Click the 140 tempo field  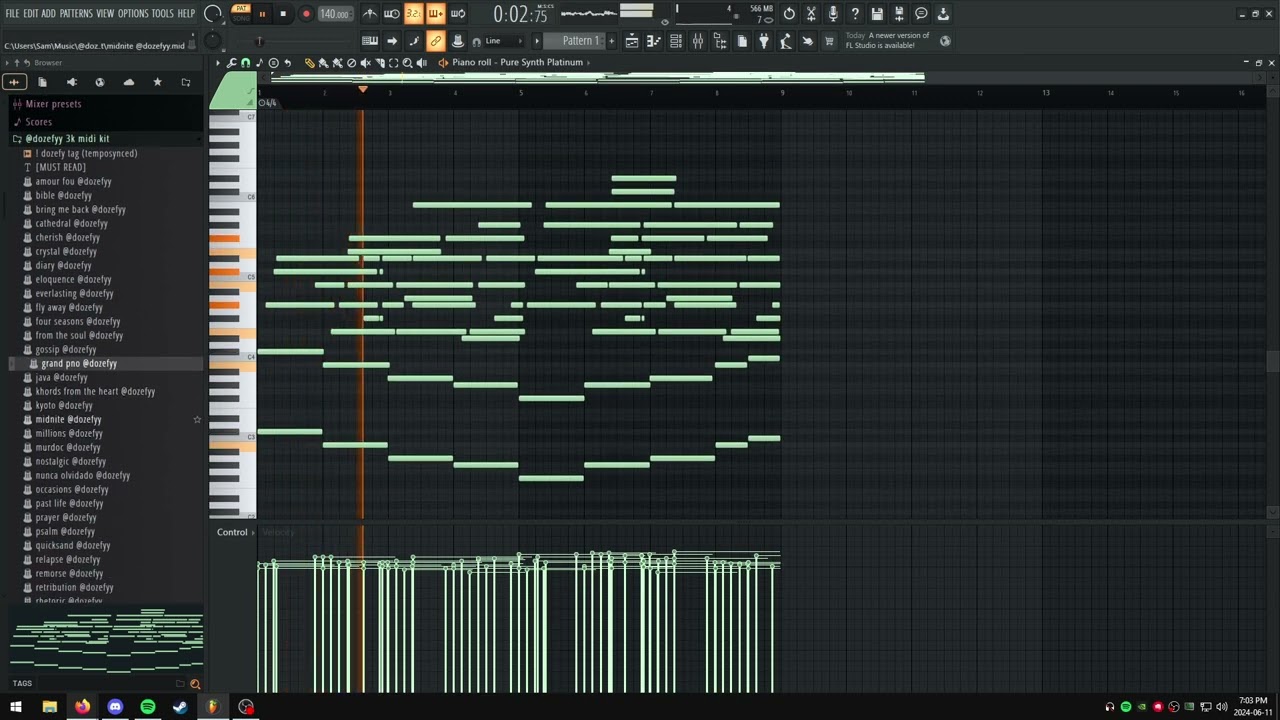point(335,14)
